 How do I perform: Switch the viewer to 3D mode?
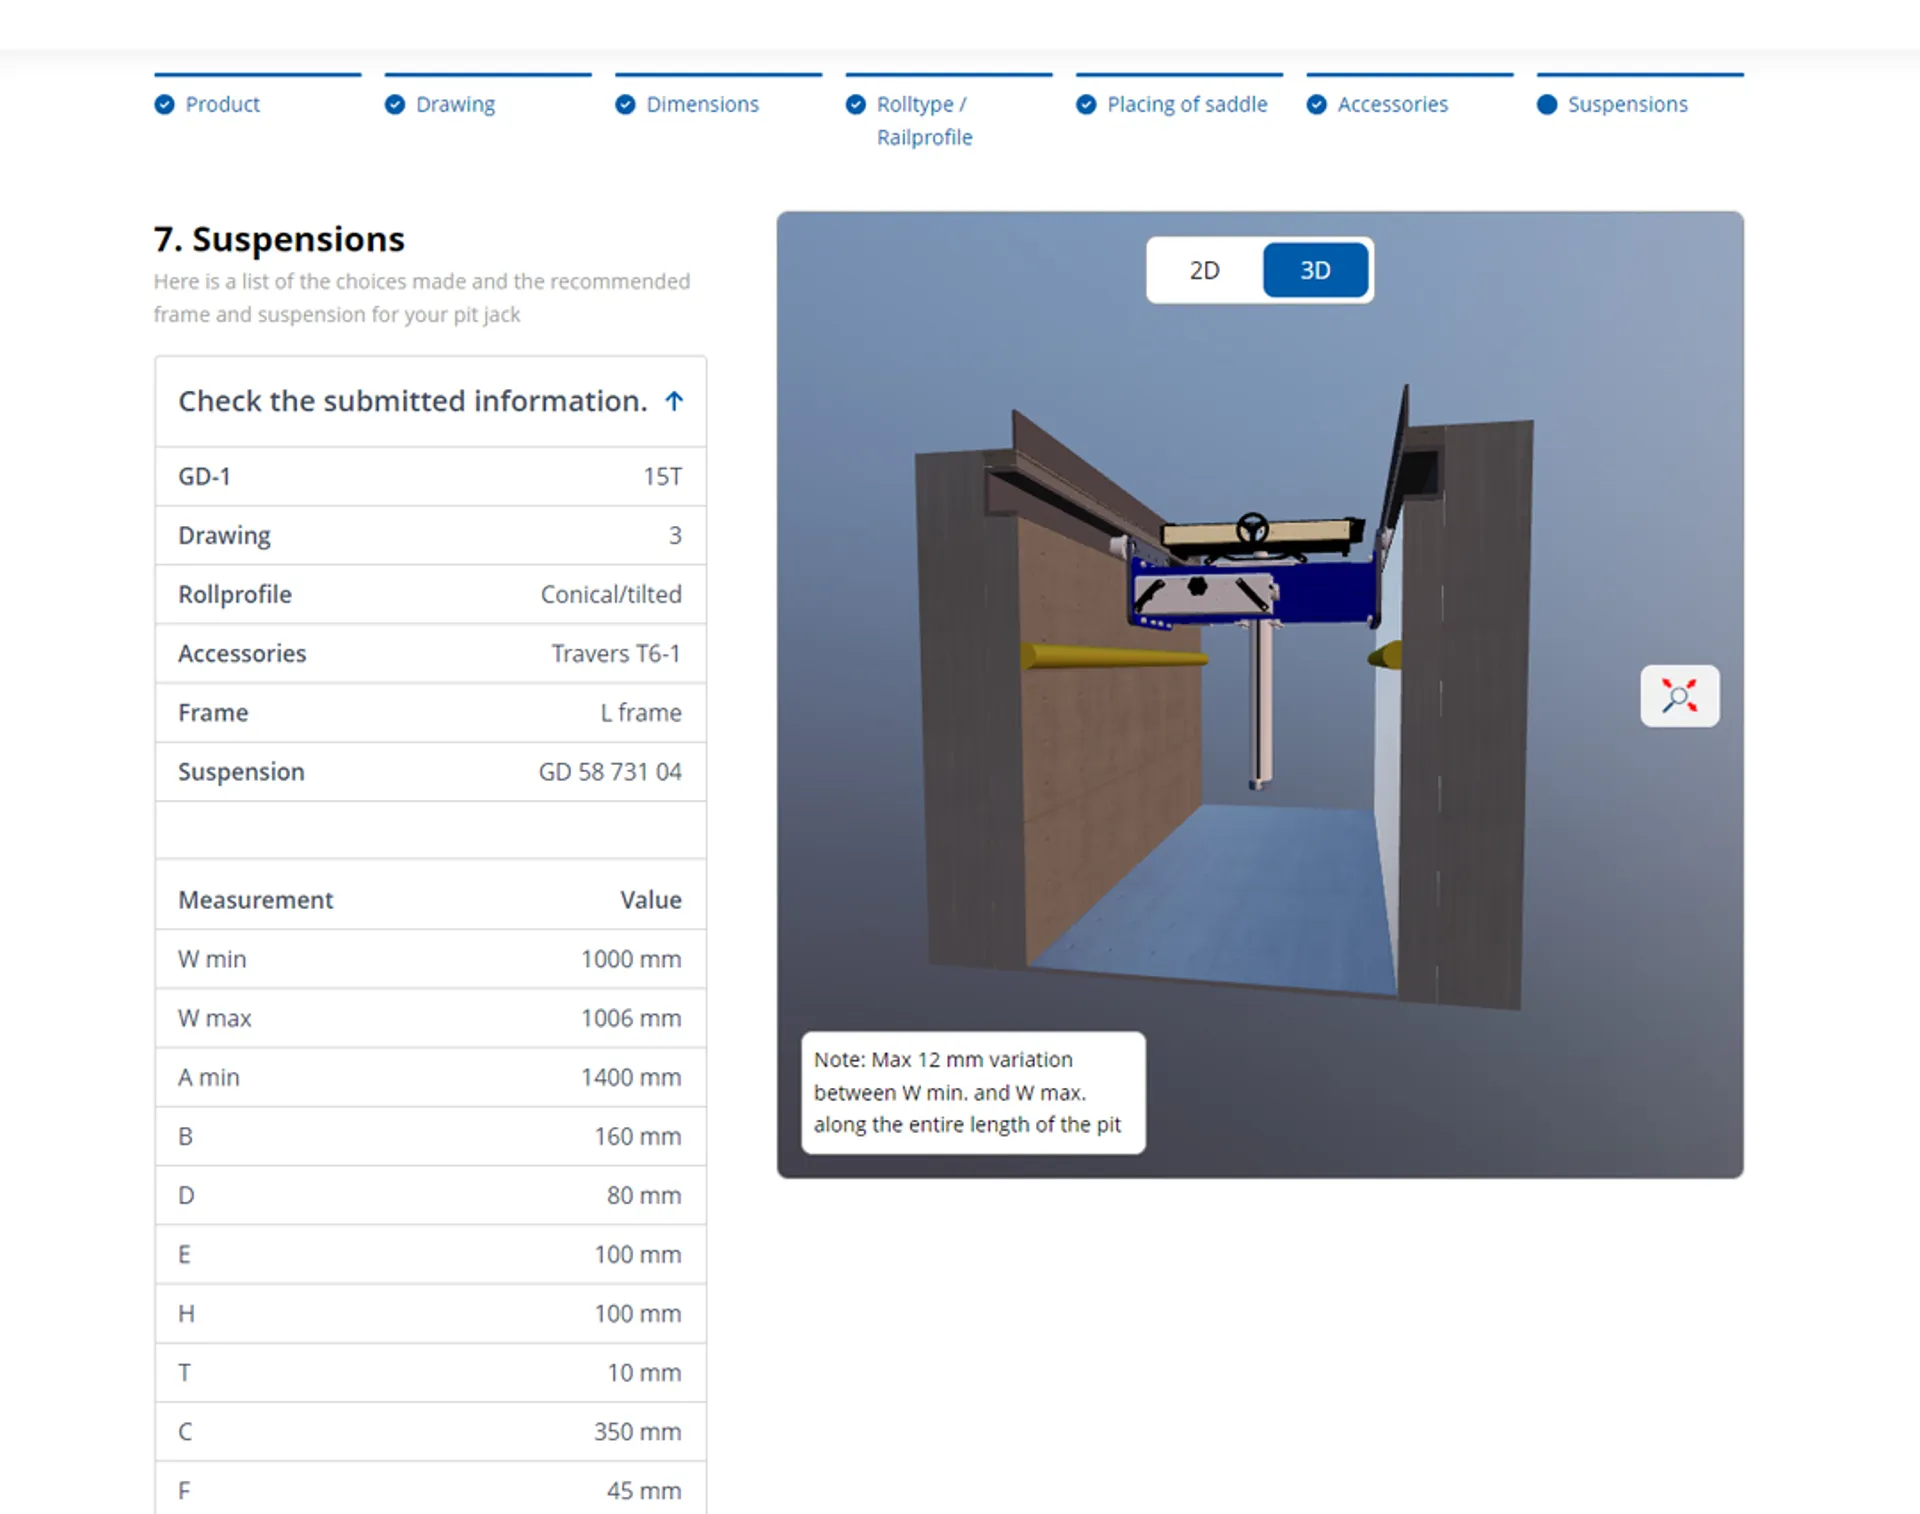tap(1314, 270)
